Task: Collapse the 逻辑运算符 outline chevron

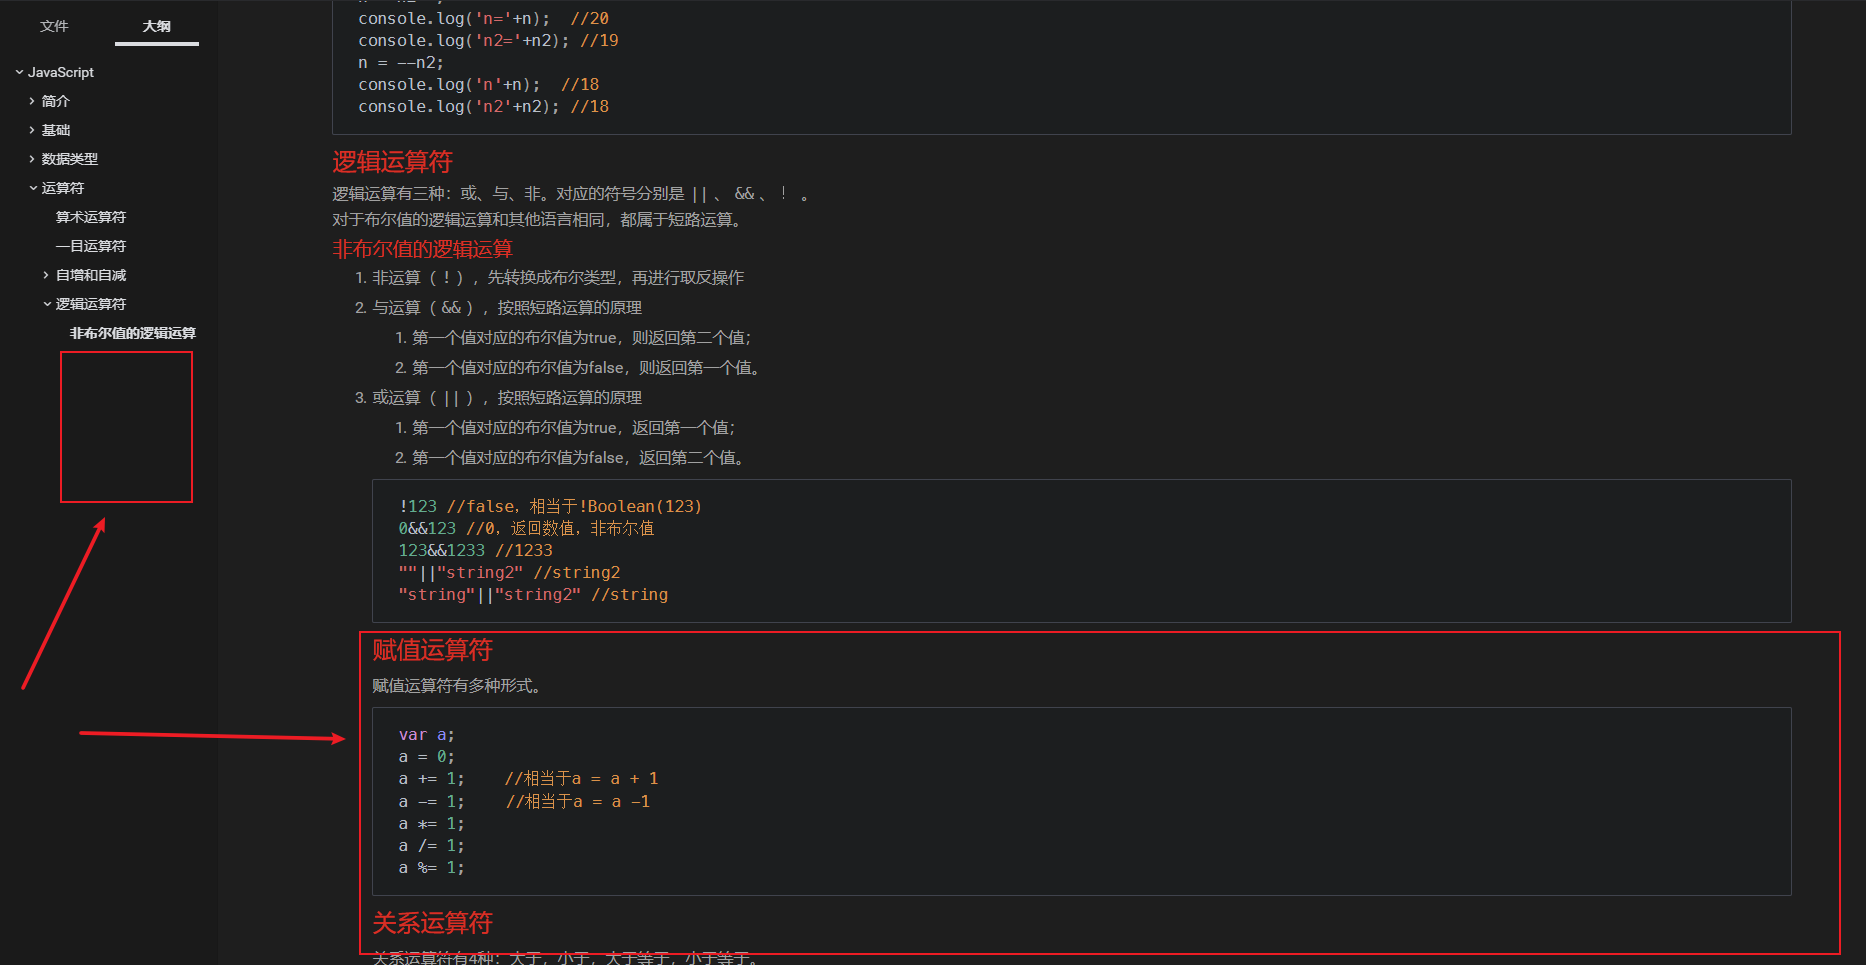Action: (x=46, y=304)
